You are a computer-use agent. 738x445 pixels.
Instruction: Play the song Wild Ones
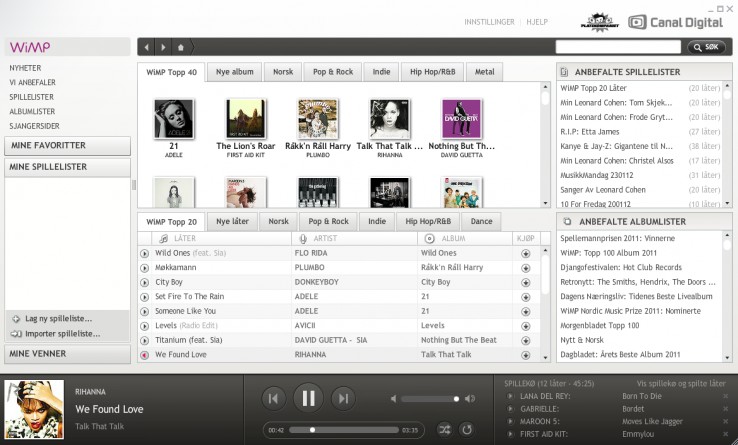144,253
